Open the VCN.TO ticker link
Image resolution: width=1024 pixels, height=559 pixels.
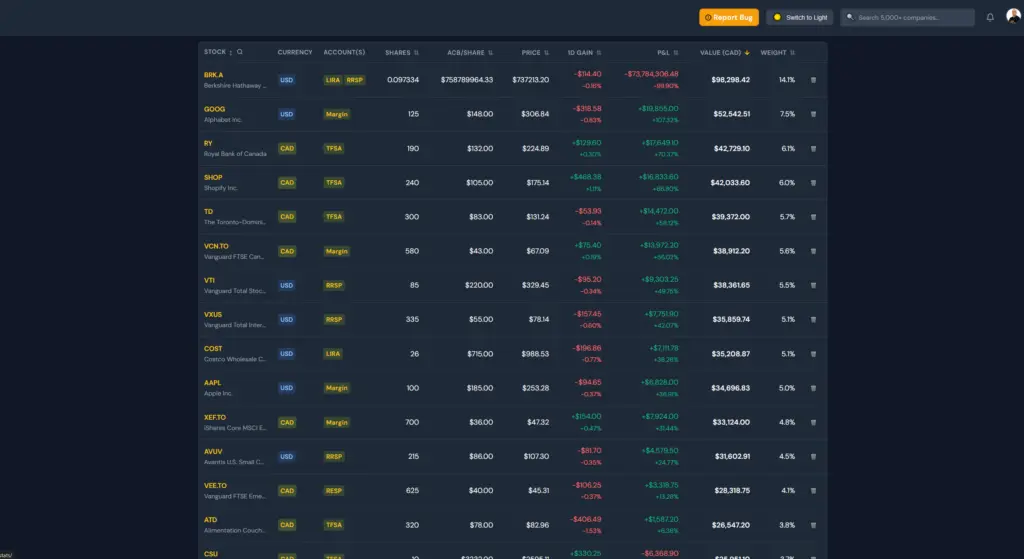click(216, 246)
